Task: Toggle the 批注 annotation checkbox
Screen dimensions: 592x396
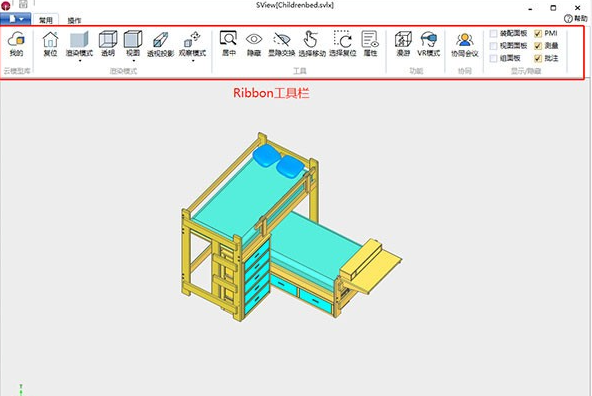Action: 538,58
